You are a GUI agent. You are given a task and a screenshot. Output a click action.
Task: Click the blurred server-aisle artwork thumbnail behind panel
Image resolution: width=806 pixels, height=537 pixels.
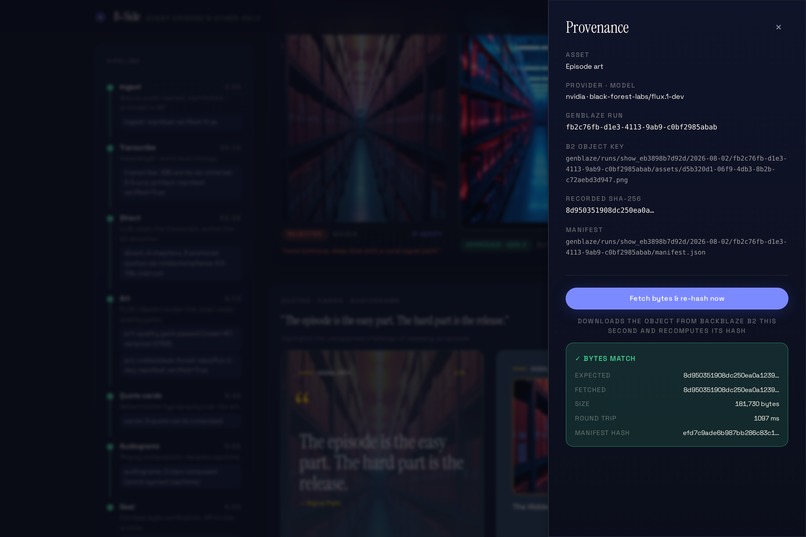pos(366,128)
